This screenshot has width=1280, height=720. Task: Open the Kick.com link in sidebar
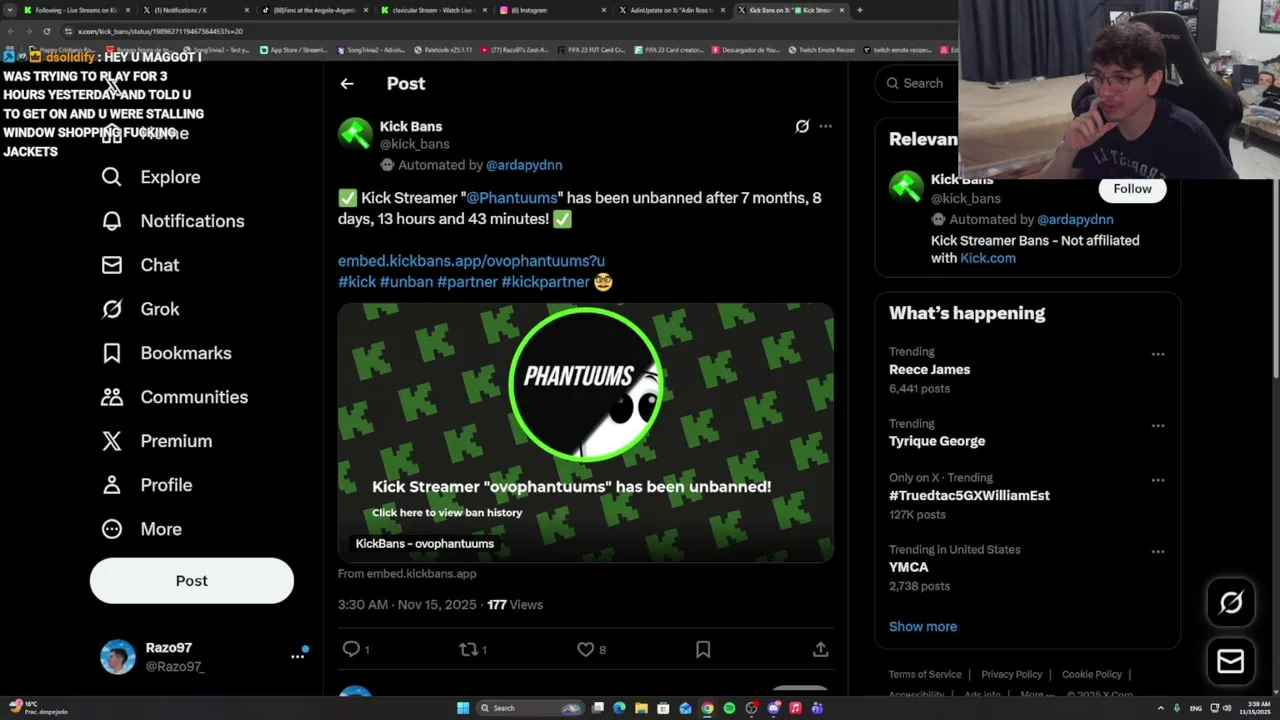pos(988,258)
